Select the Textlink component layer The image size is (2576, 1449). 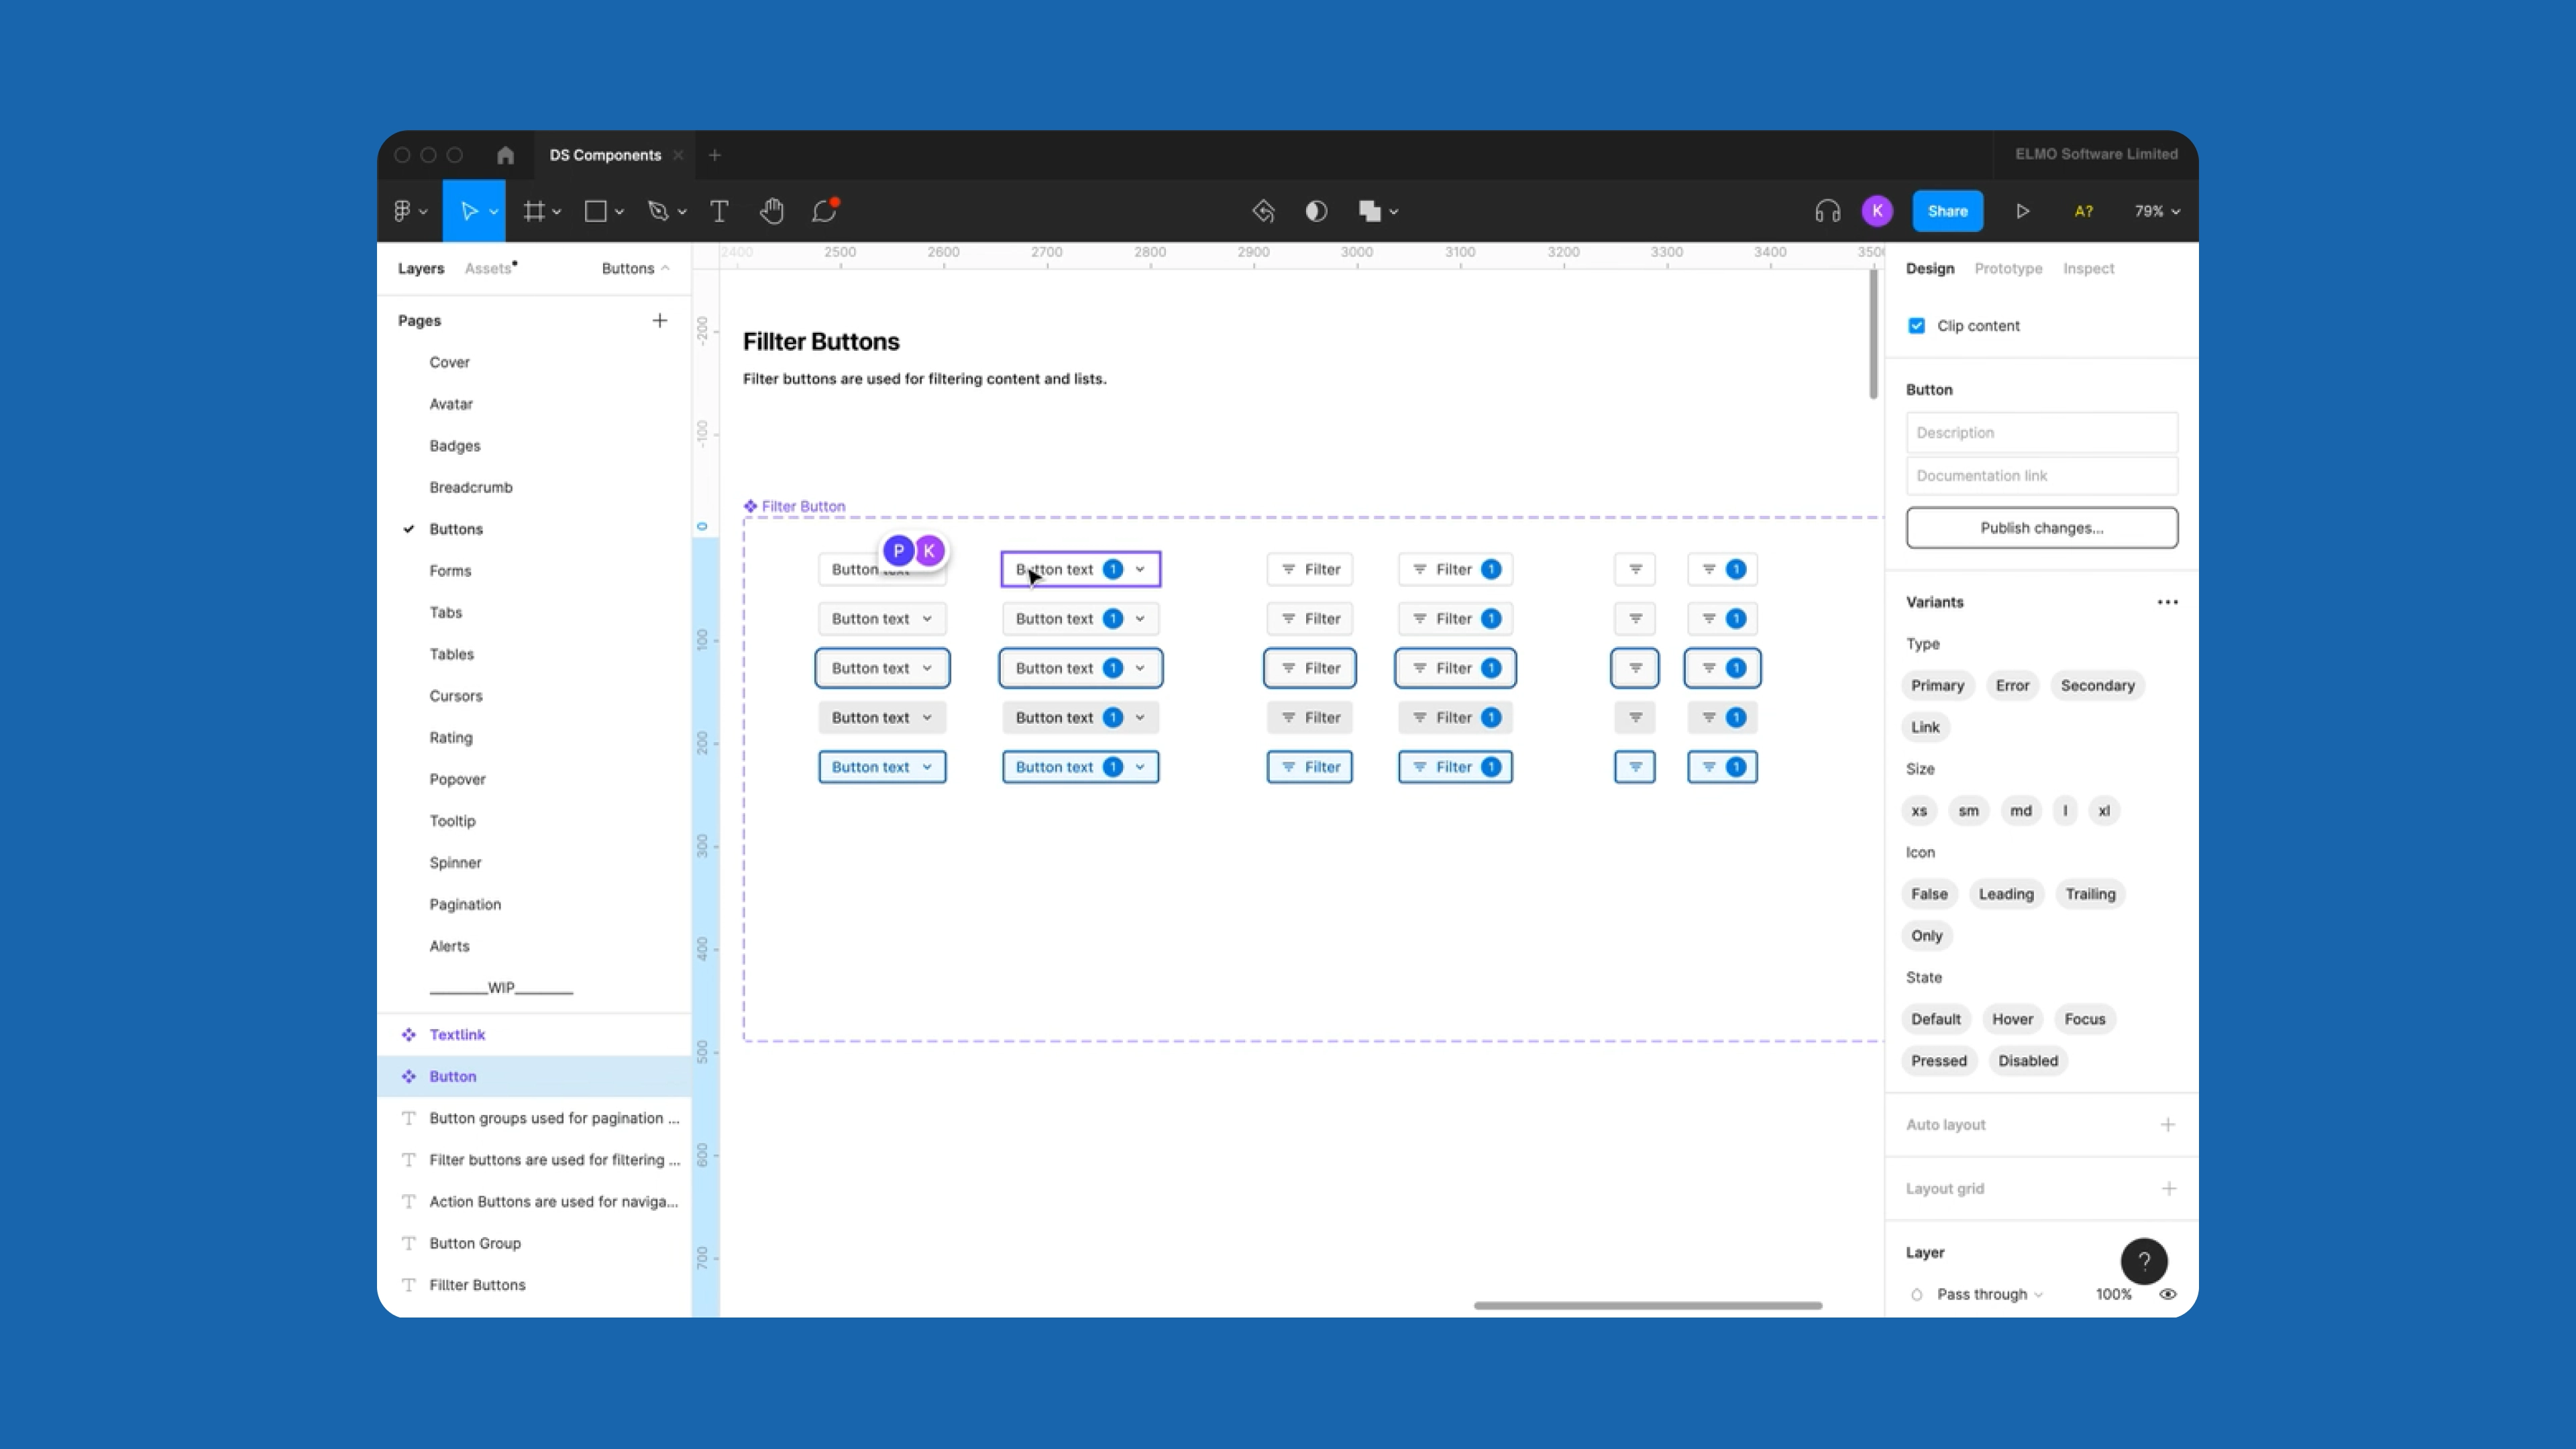tap(534, 1035)
